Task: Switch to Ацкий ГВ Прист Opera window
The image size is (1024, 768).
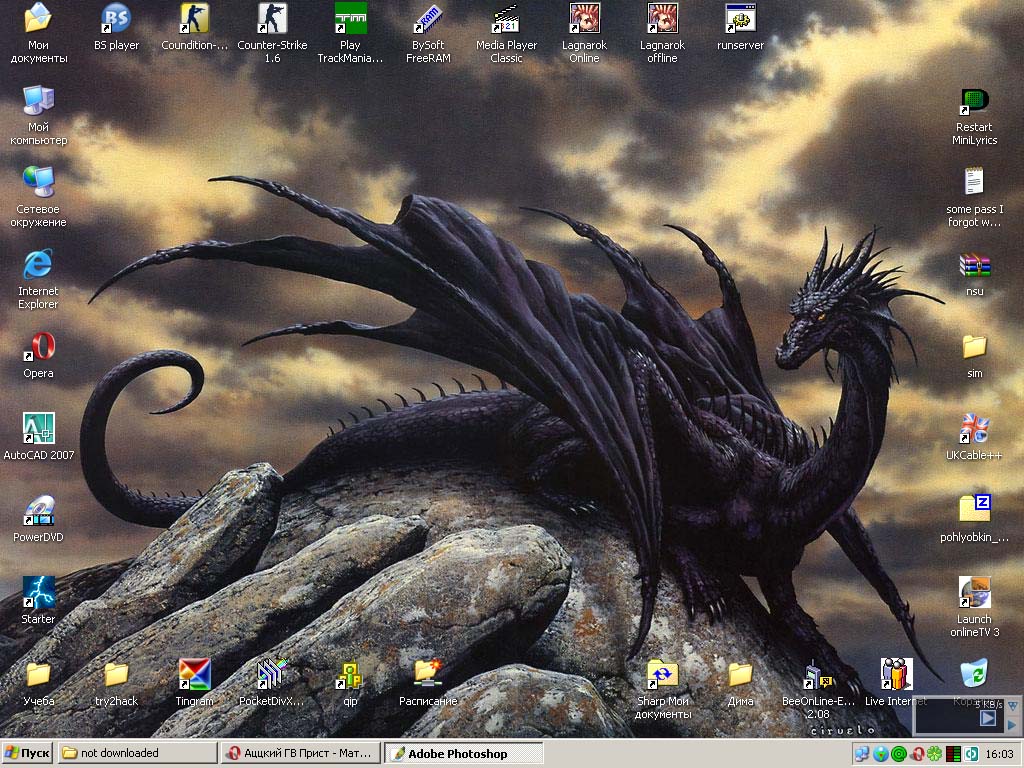Action: tap(301, 753)
